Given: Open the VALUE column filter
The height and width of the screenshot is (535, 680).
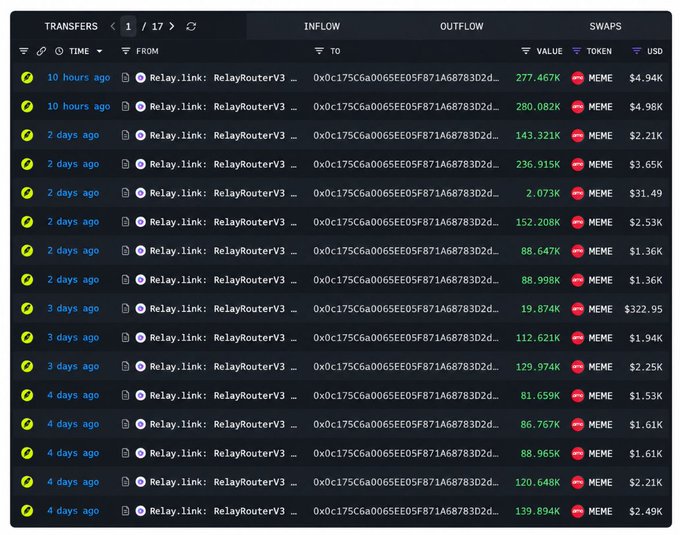Looking at the screenshot, I should tap(526, 51).
